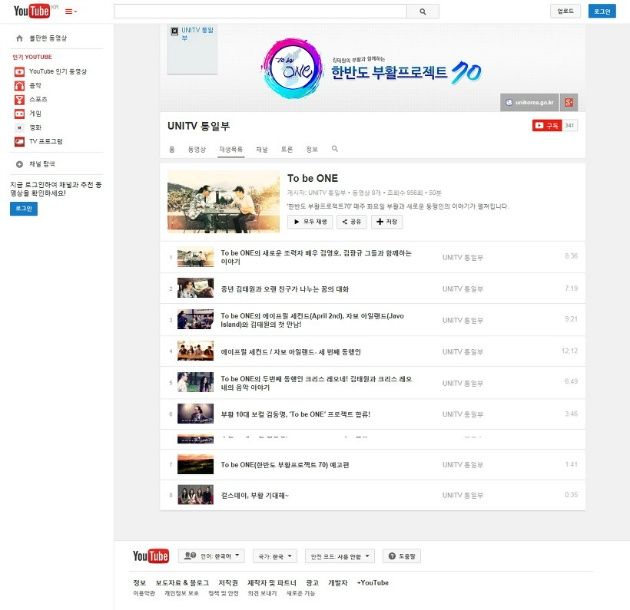Open the new features footer link
This screenshot has height=610, width=630.
[300, 594]
